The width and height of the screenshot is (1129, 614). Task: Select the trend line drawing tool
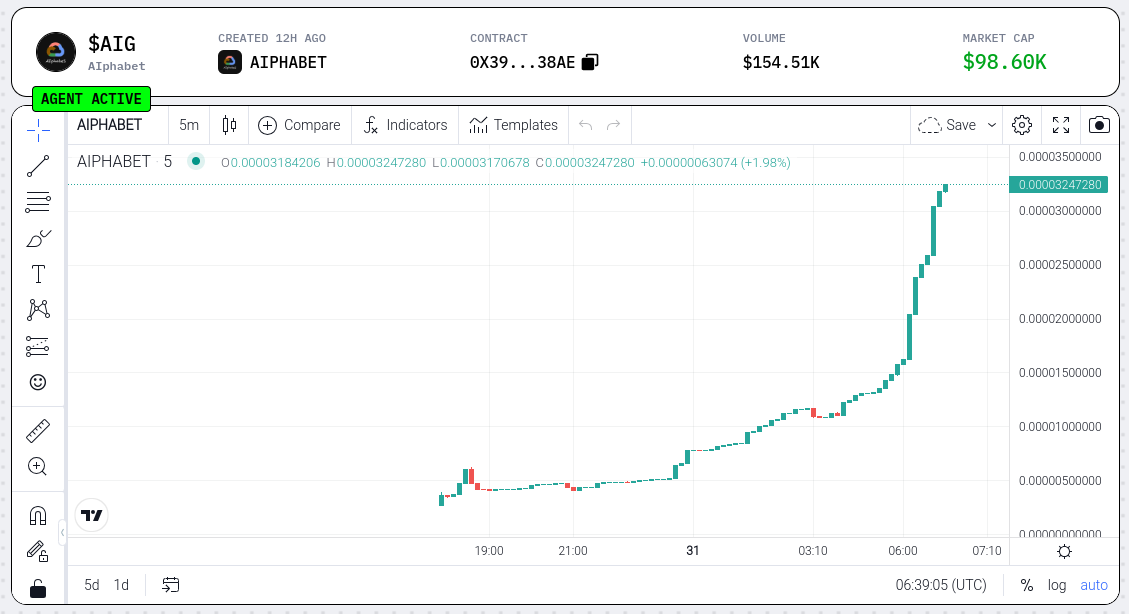coord(38,166)
